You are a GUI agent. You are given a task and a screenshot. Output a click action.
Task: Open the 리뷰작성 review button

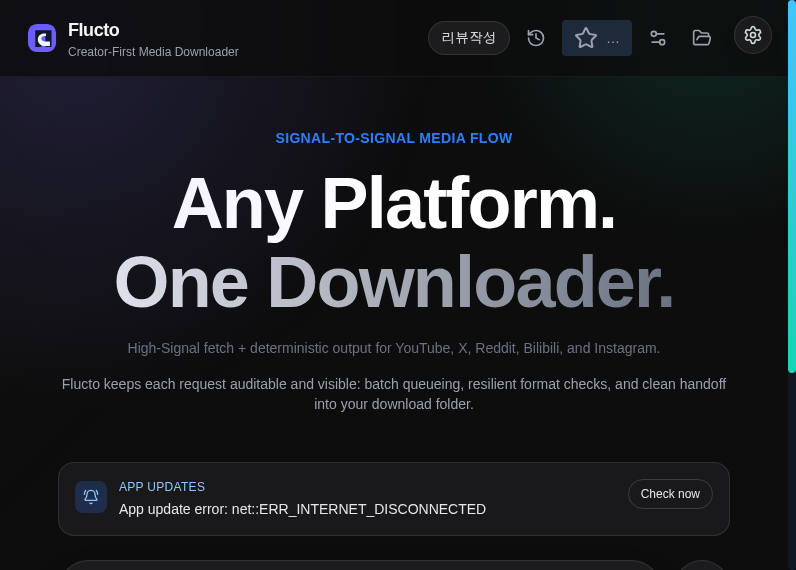pyautogui.click(x=469, y=38)
